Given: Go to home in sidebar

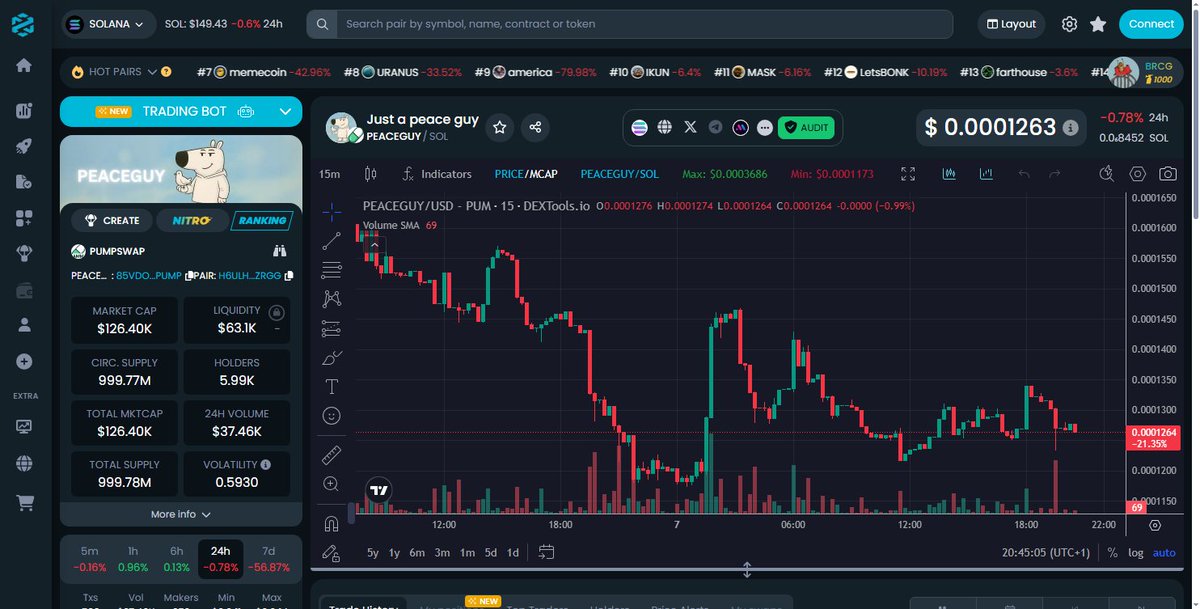Looking at the screenshot, I should (x=24, y=65).
